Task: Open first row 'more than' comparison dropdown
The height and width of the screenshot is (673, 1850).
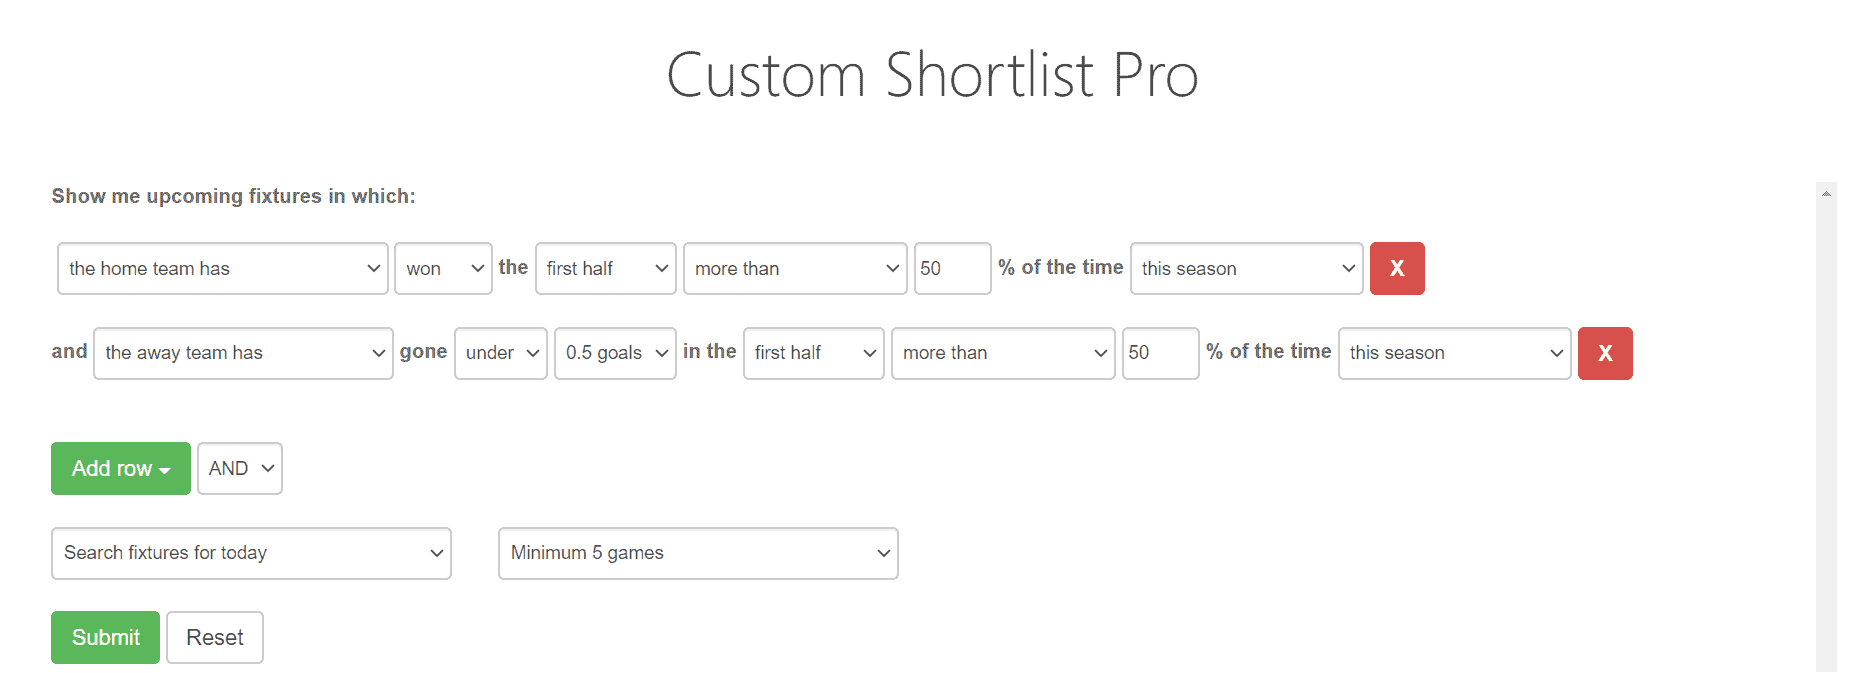Action: (795, 268)
